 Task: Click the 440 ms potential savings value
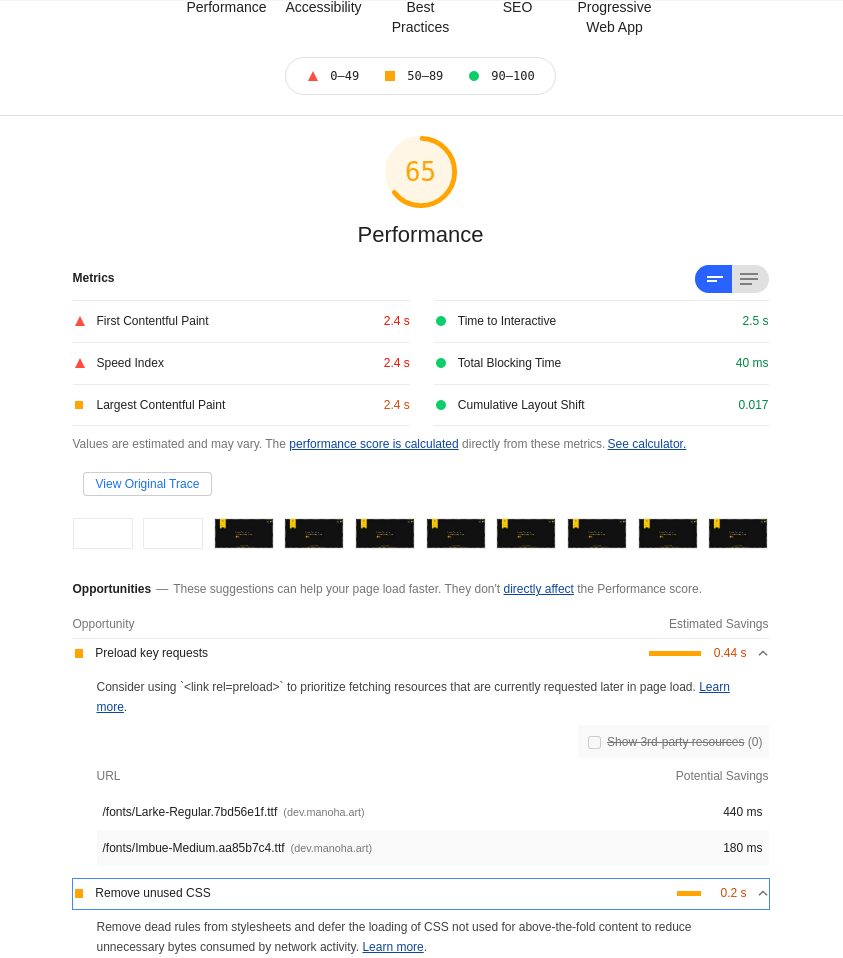coord(743,812)
